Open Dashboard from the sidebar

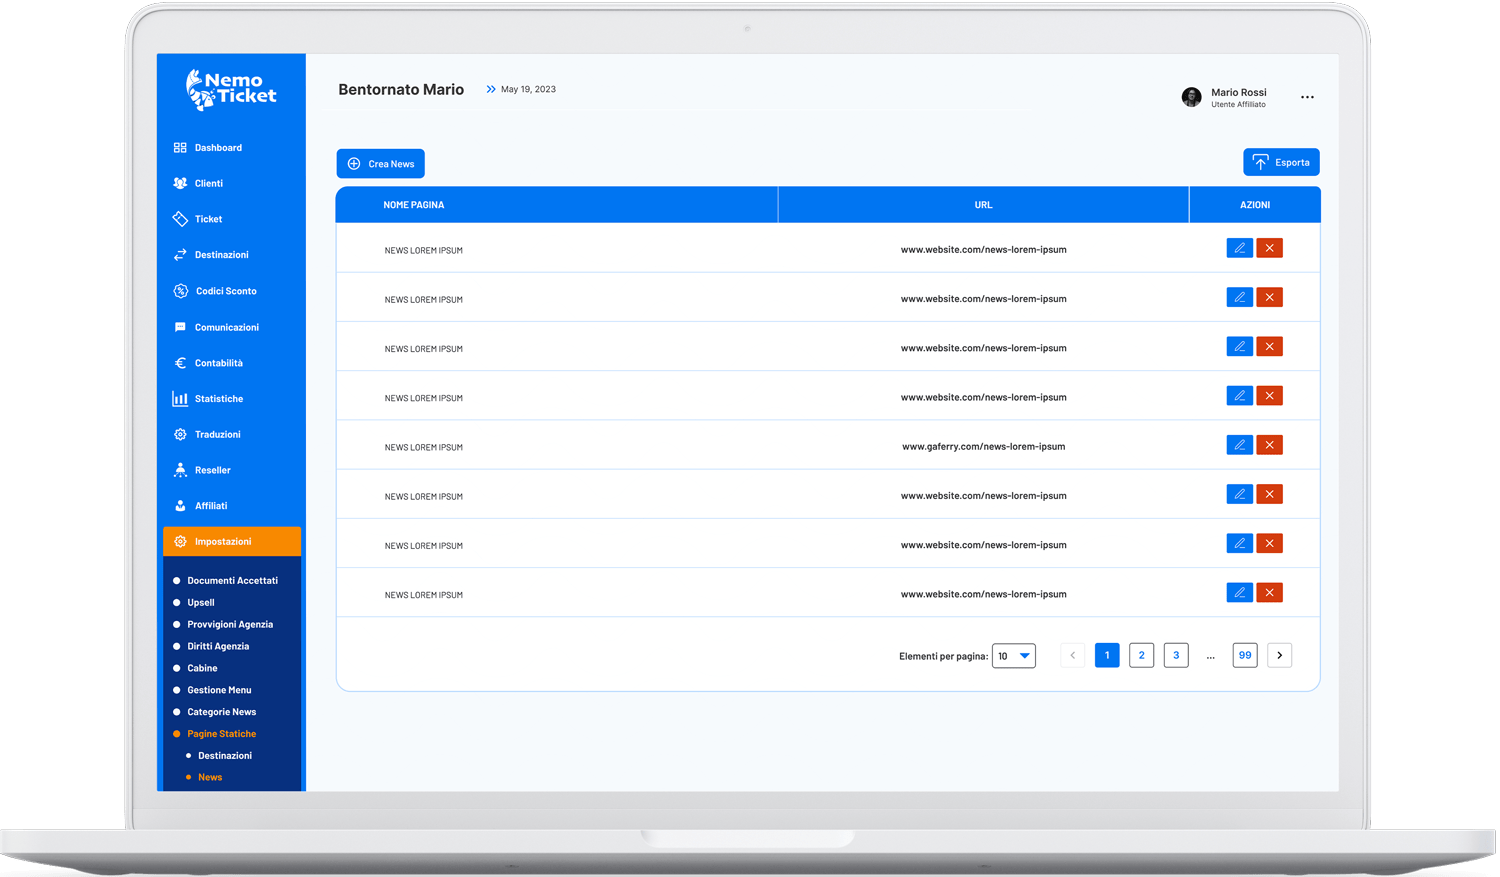pyautogui.click(x=218, y=148)
